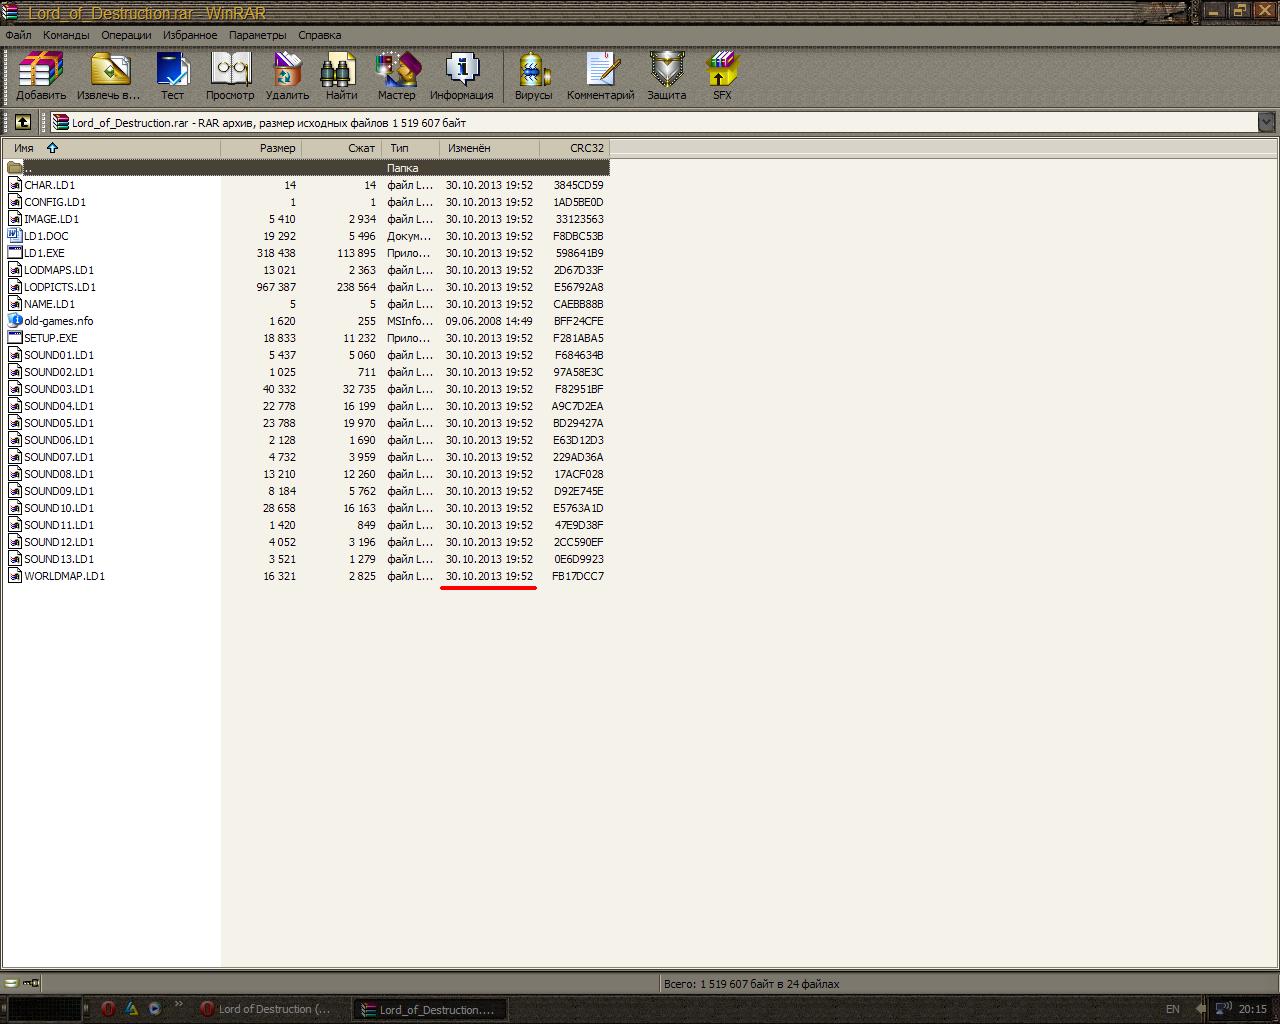Go up one folder level

22,123
